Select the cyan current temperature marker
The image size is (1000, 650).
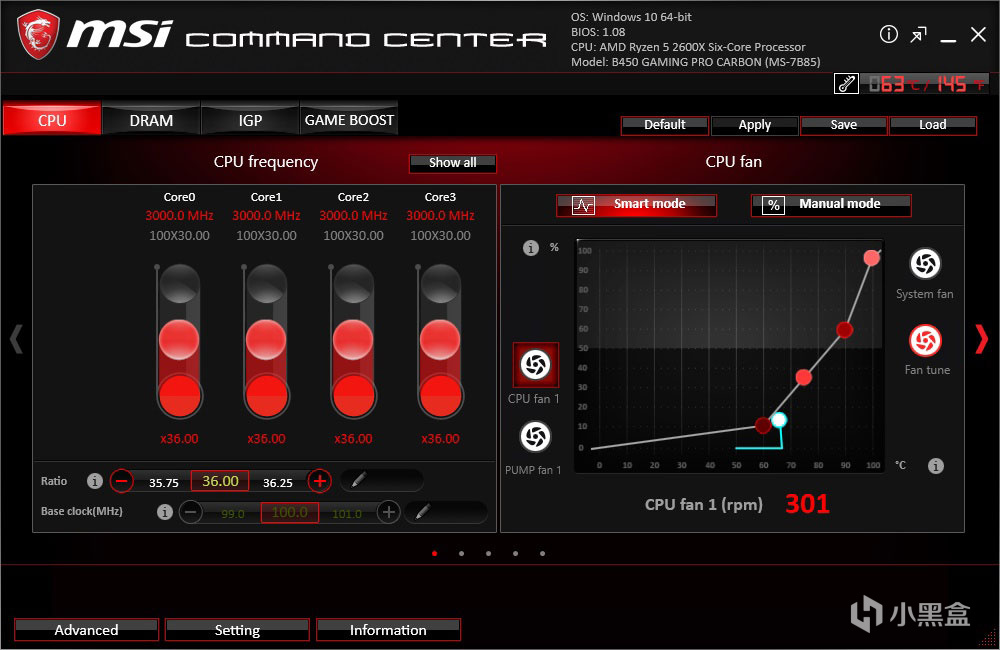pos(779,420)
